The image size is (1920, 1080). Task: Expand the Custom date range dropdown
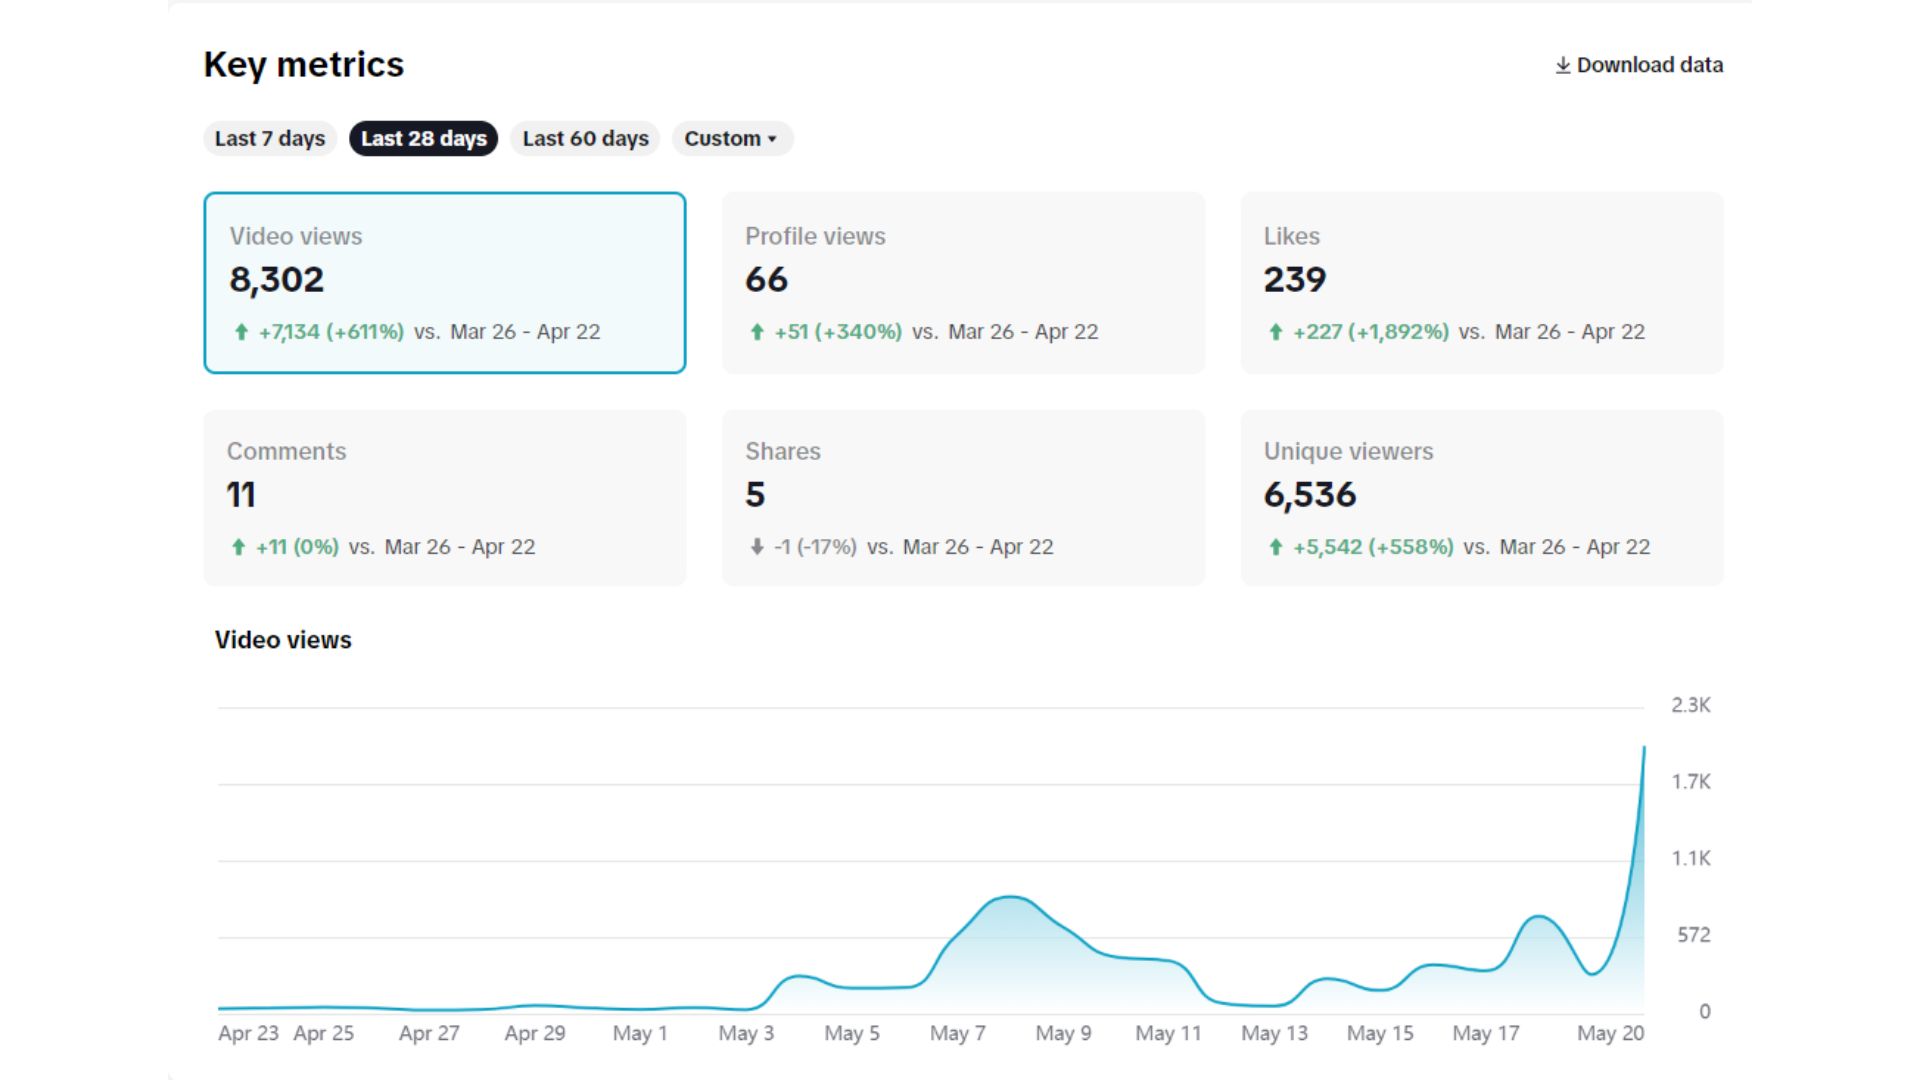[x=731, y=139]
